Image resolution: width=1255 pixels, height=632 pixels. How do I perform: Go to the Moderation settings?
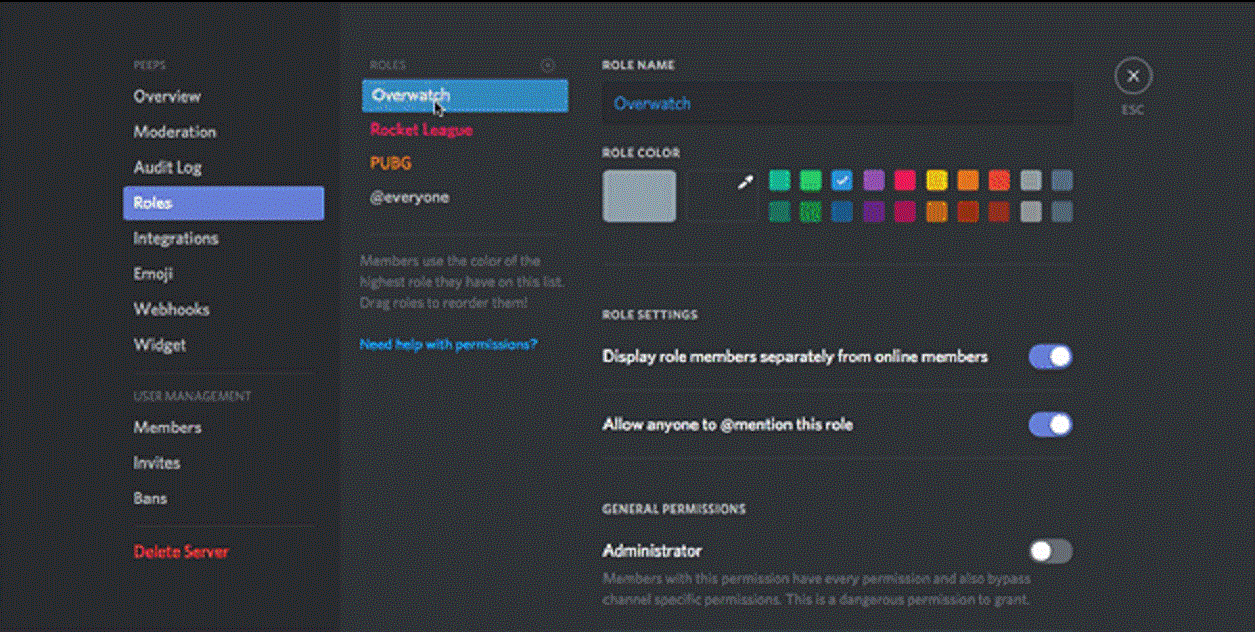175,132
